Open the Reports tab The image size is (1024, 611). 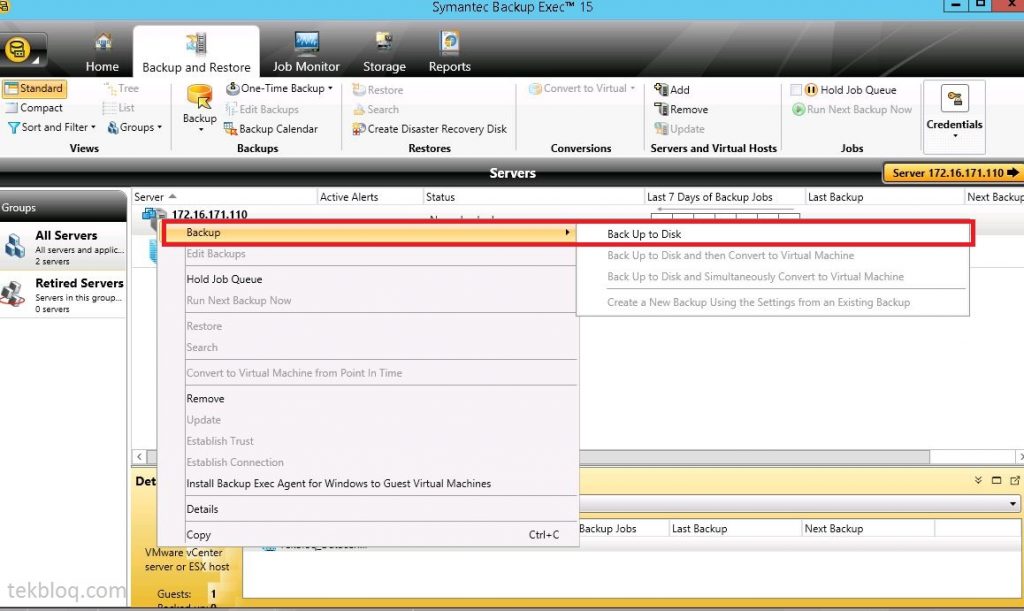point(449,53)
